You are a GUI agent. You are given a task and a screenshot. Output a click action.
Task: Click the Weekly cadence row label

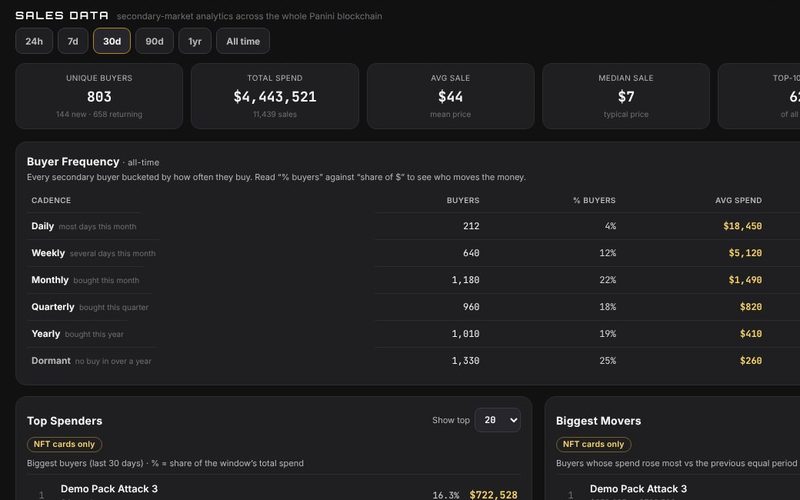pos(48,253)
